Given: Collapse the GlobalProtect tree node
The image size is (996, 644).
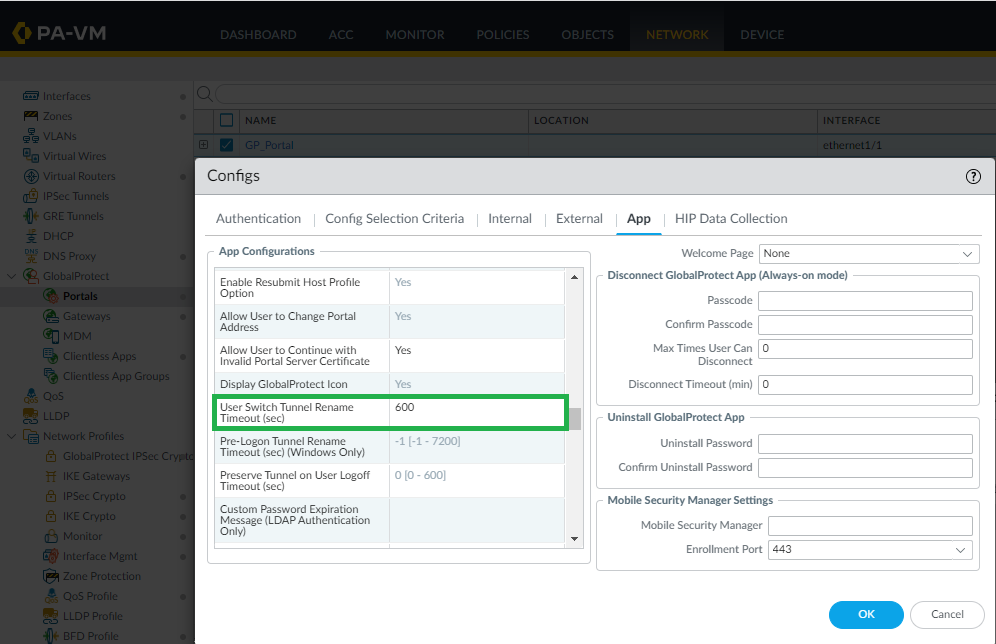Looking at the screenshot, I should coord(11,276).
